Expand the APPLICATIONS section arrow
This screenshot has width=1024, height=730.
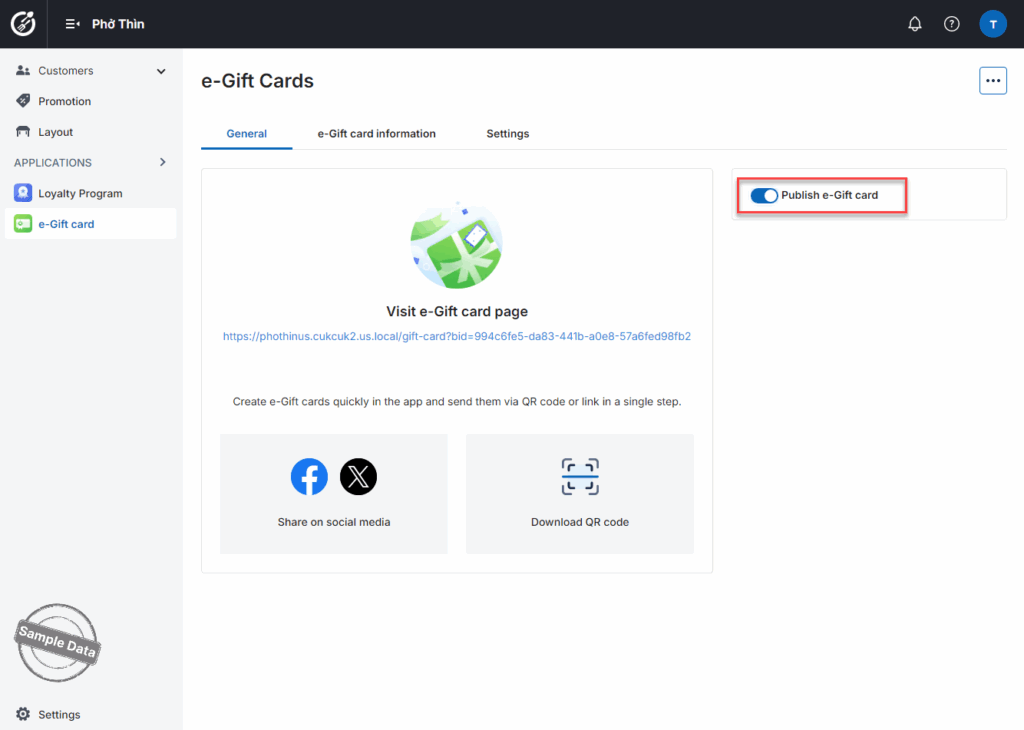(x=163, y=162)
